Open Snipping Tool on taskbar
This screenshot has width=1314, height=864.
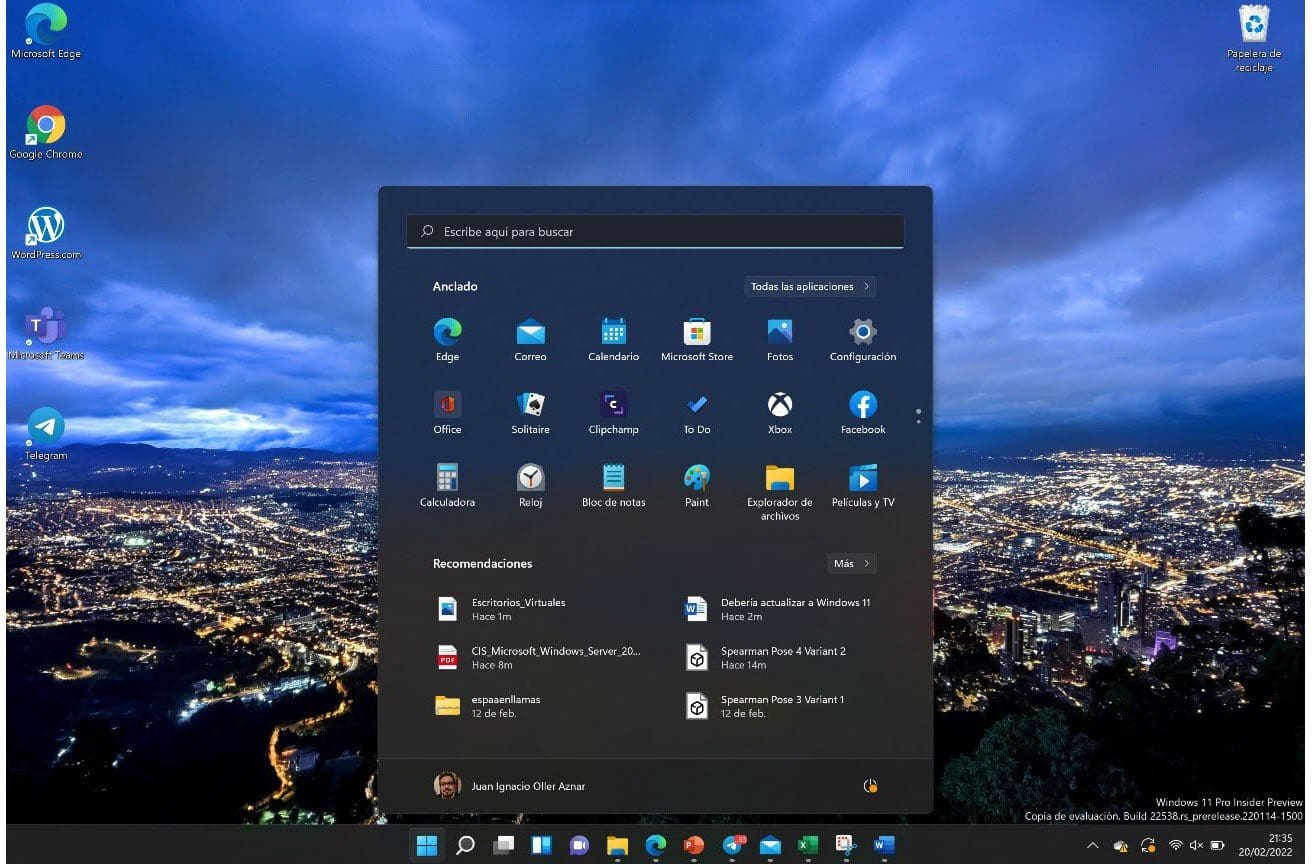coord(846,845)
